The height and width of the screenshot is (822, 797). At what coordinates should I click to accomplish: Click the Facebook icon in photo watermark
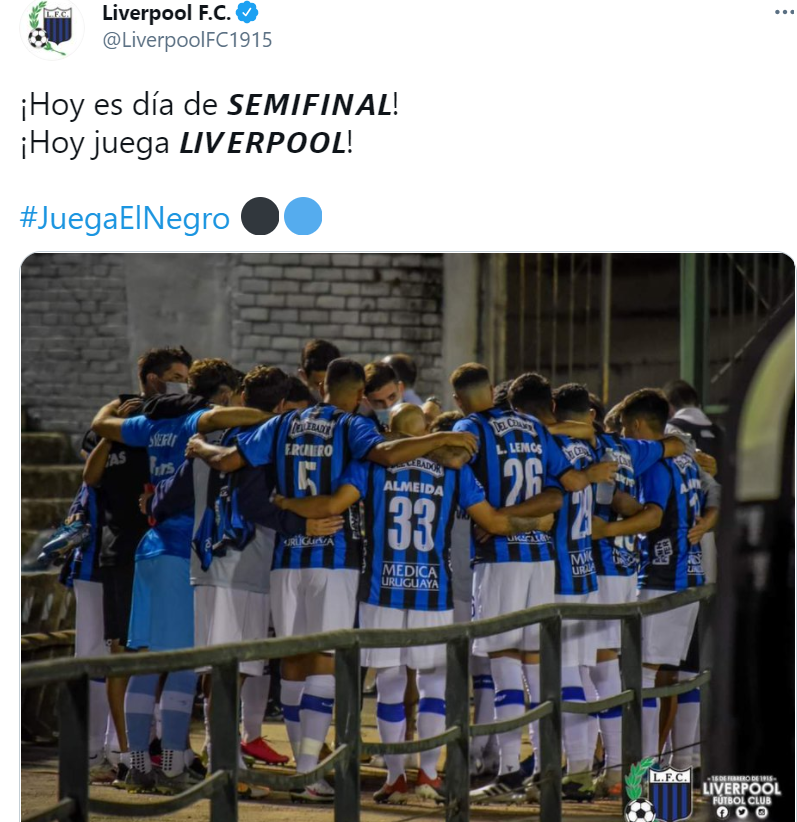[x=723, y=813]
